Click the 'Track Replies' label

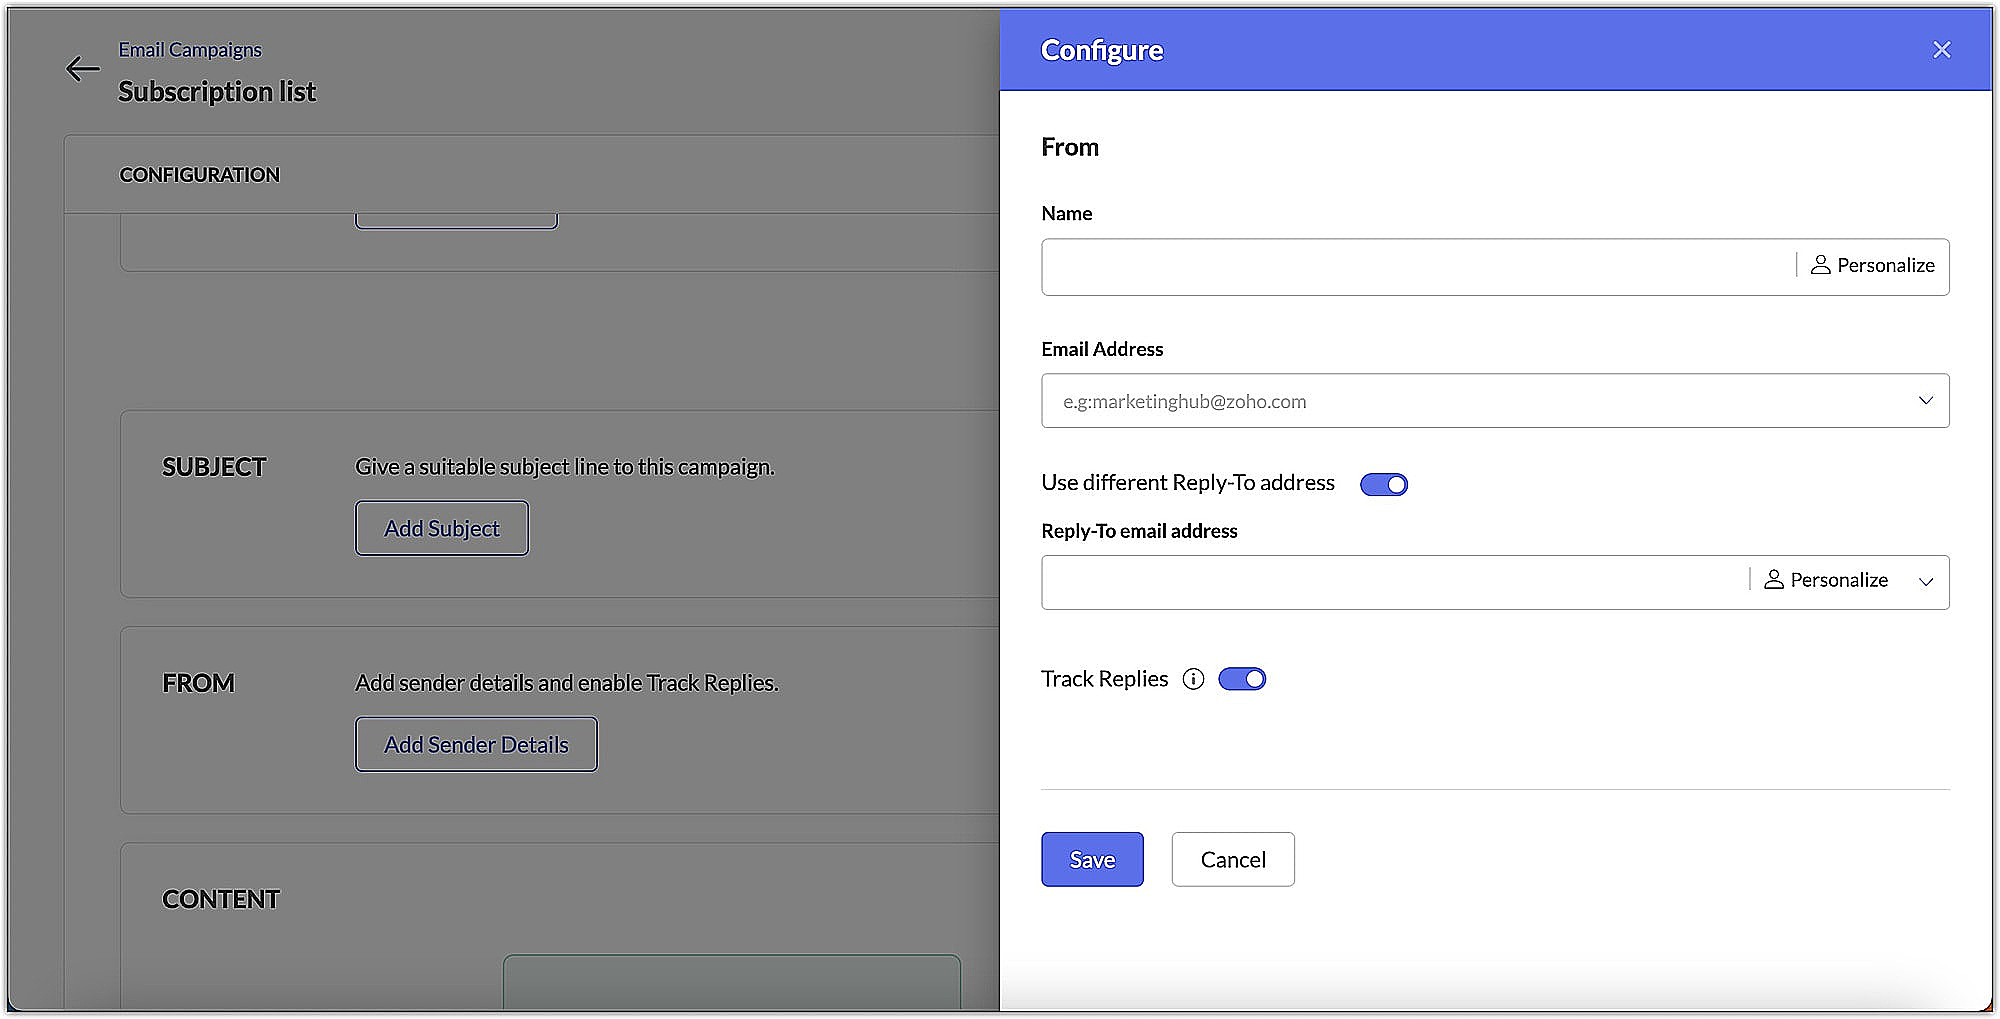[x=1104, y=679]
